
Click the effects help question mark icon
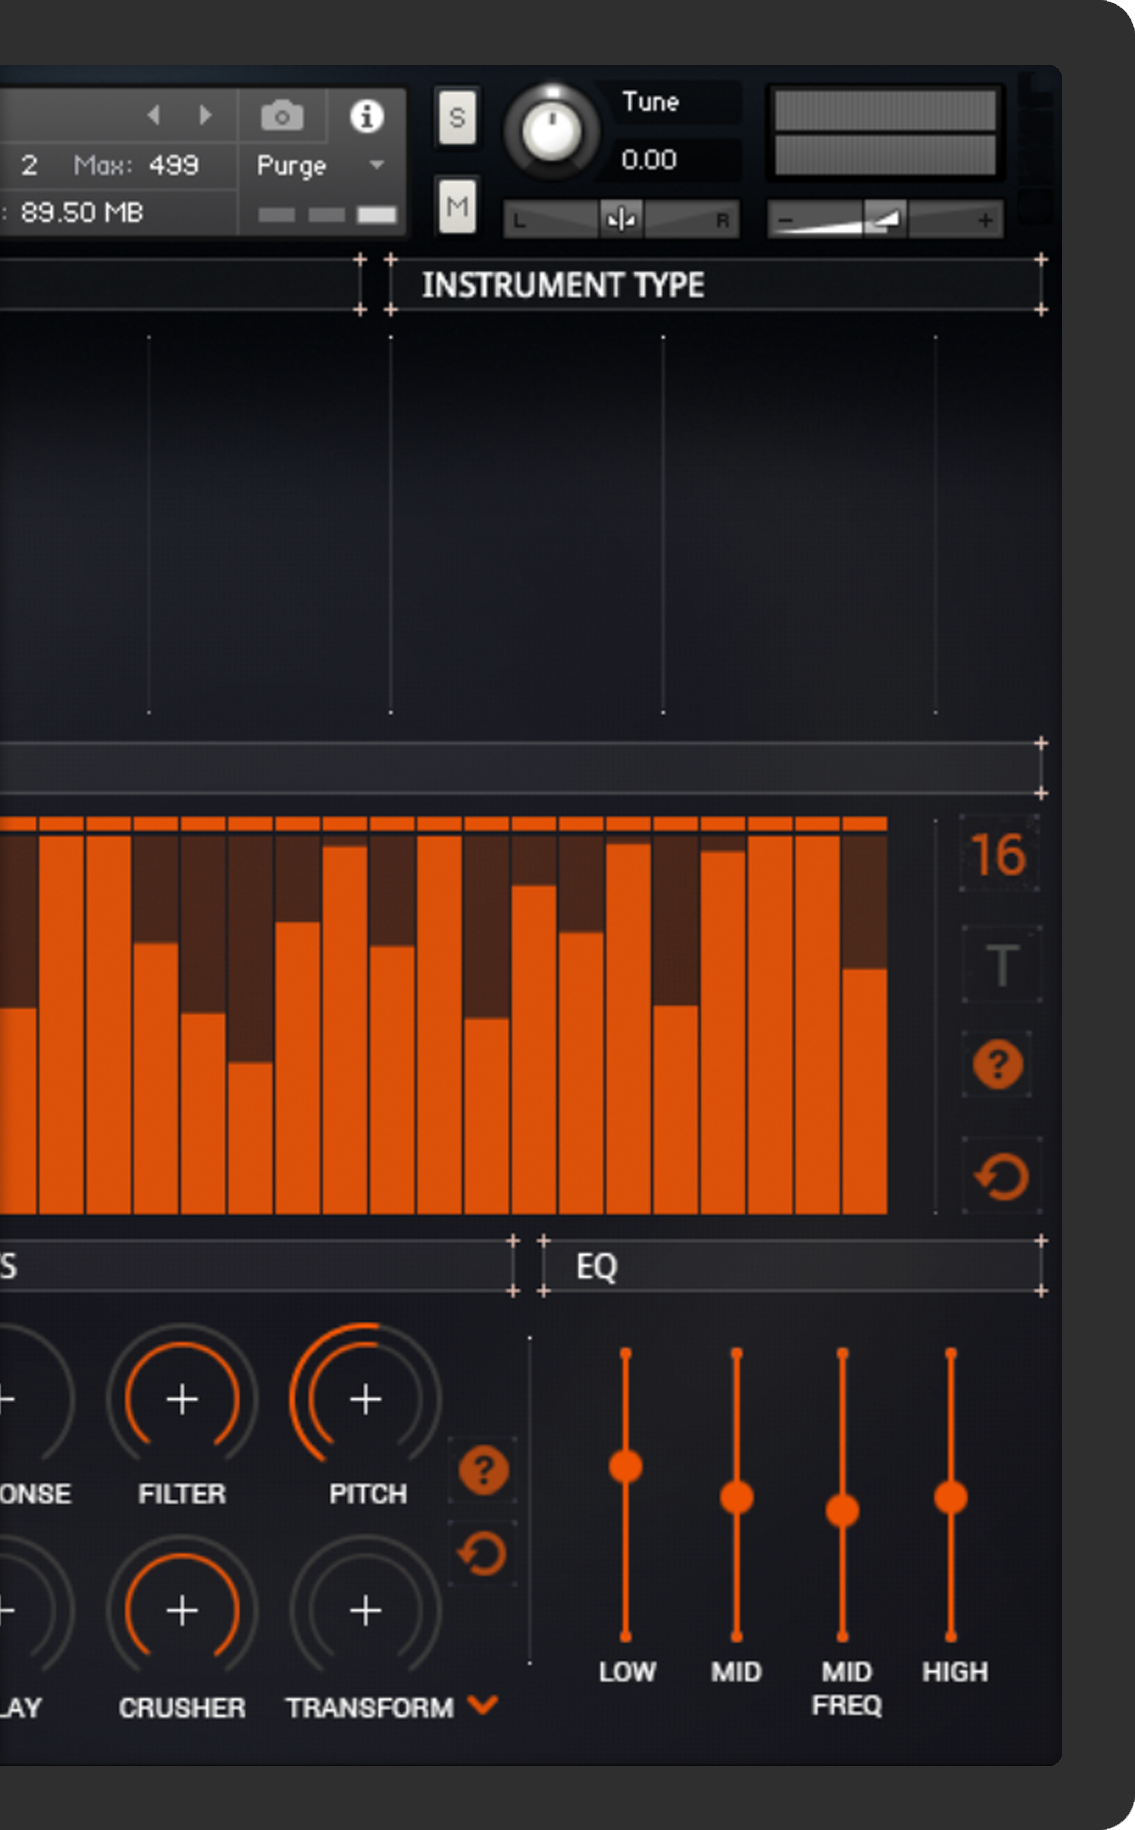pyautogui.click(x=483, y=1470)
